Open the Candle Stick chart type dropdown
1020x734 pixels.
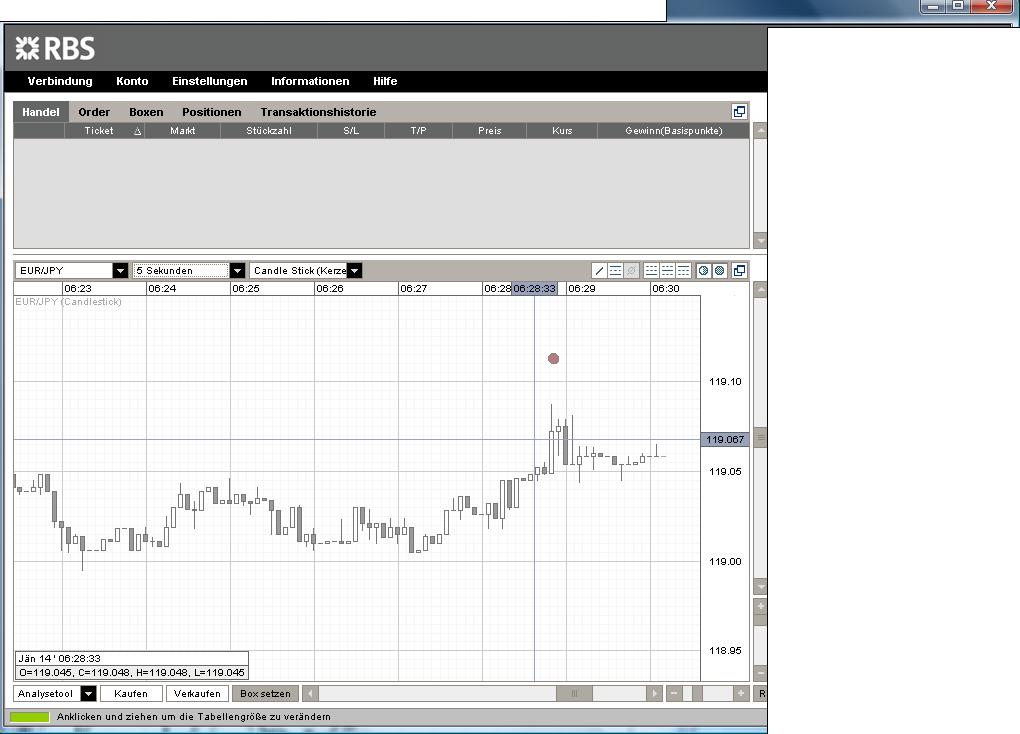tap(355, 270)
